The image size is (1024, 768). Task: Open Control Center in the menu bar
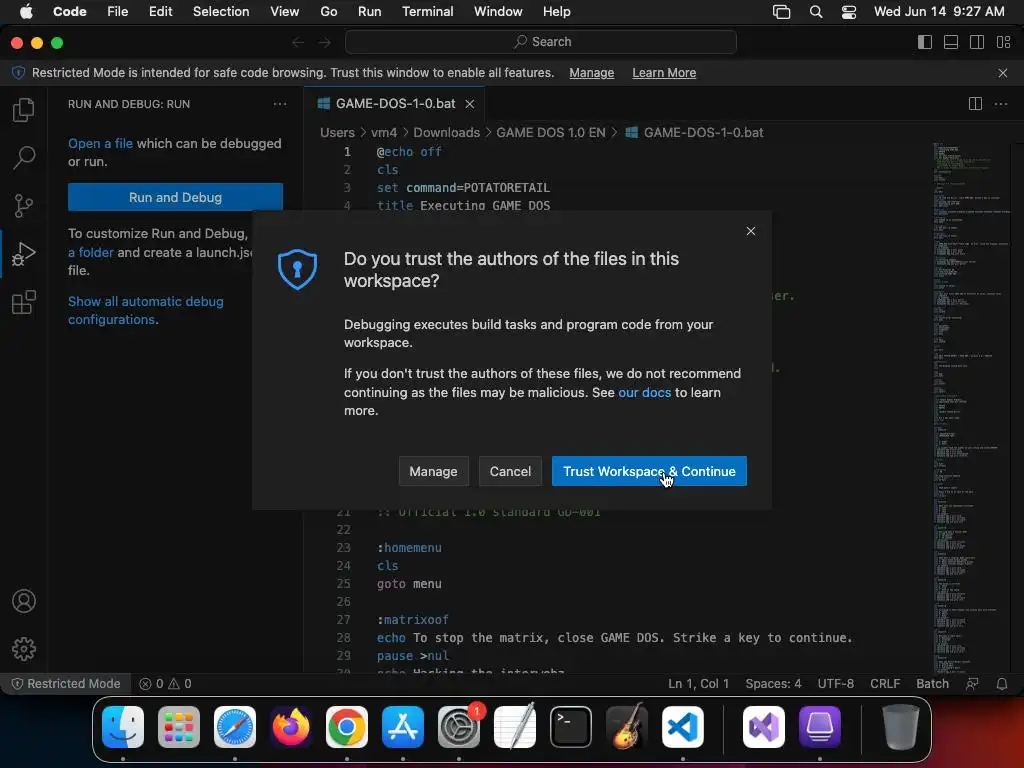848,12
